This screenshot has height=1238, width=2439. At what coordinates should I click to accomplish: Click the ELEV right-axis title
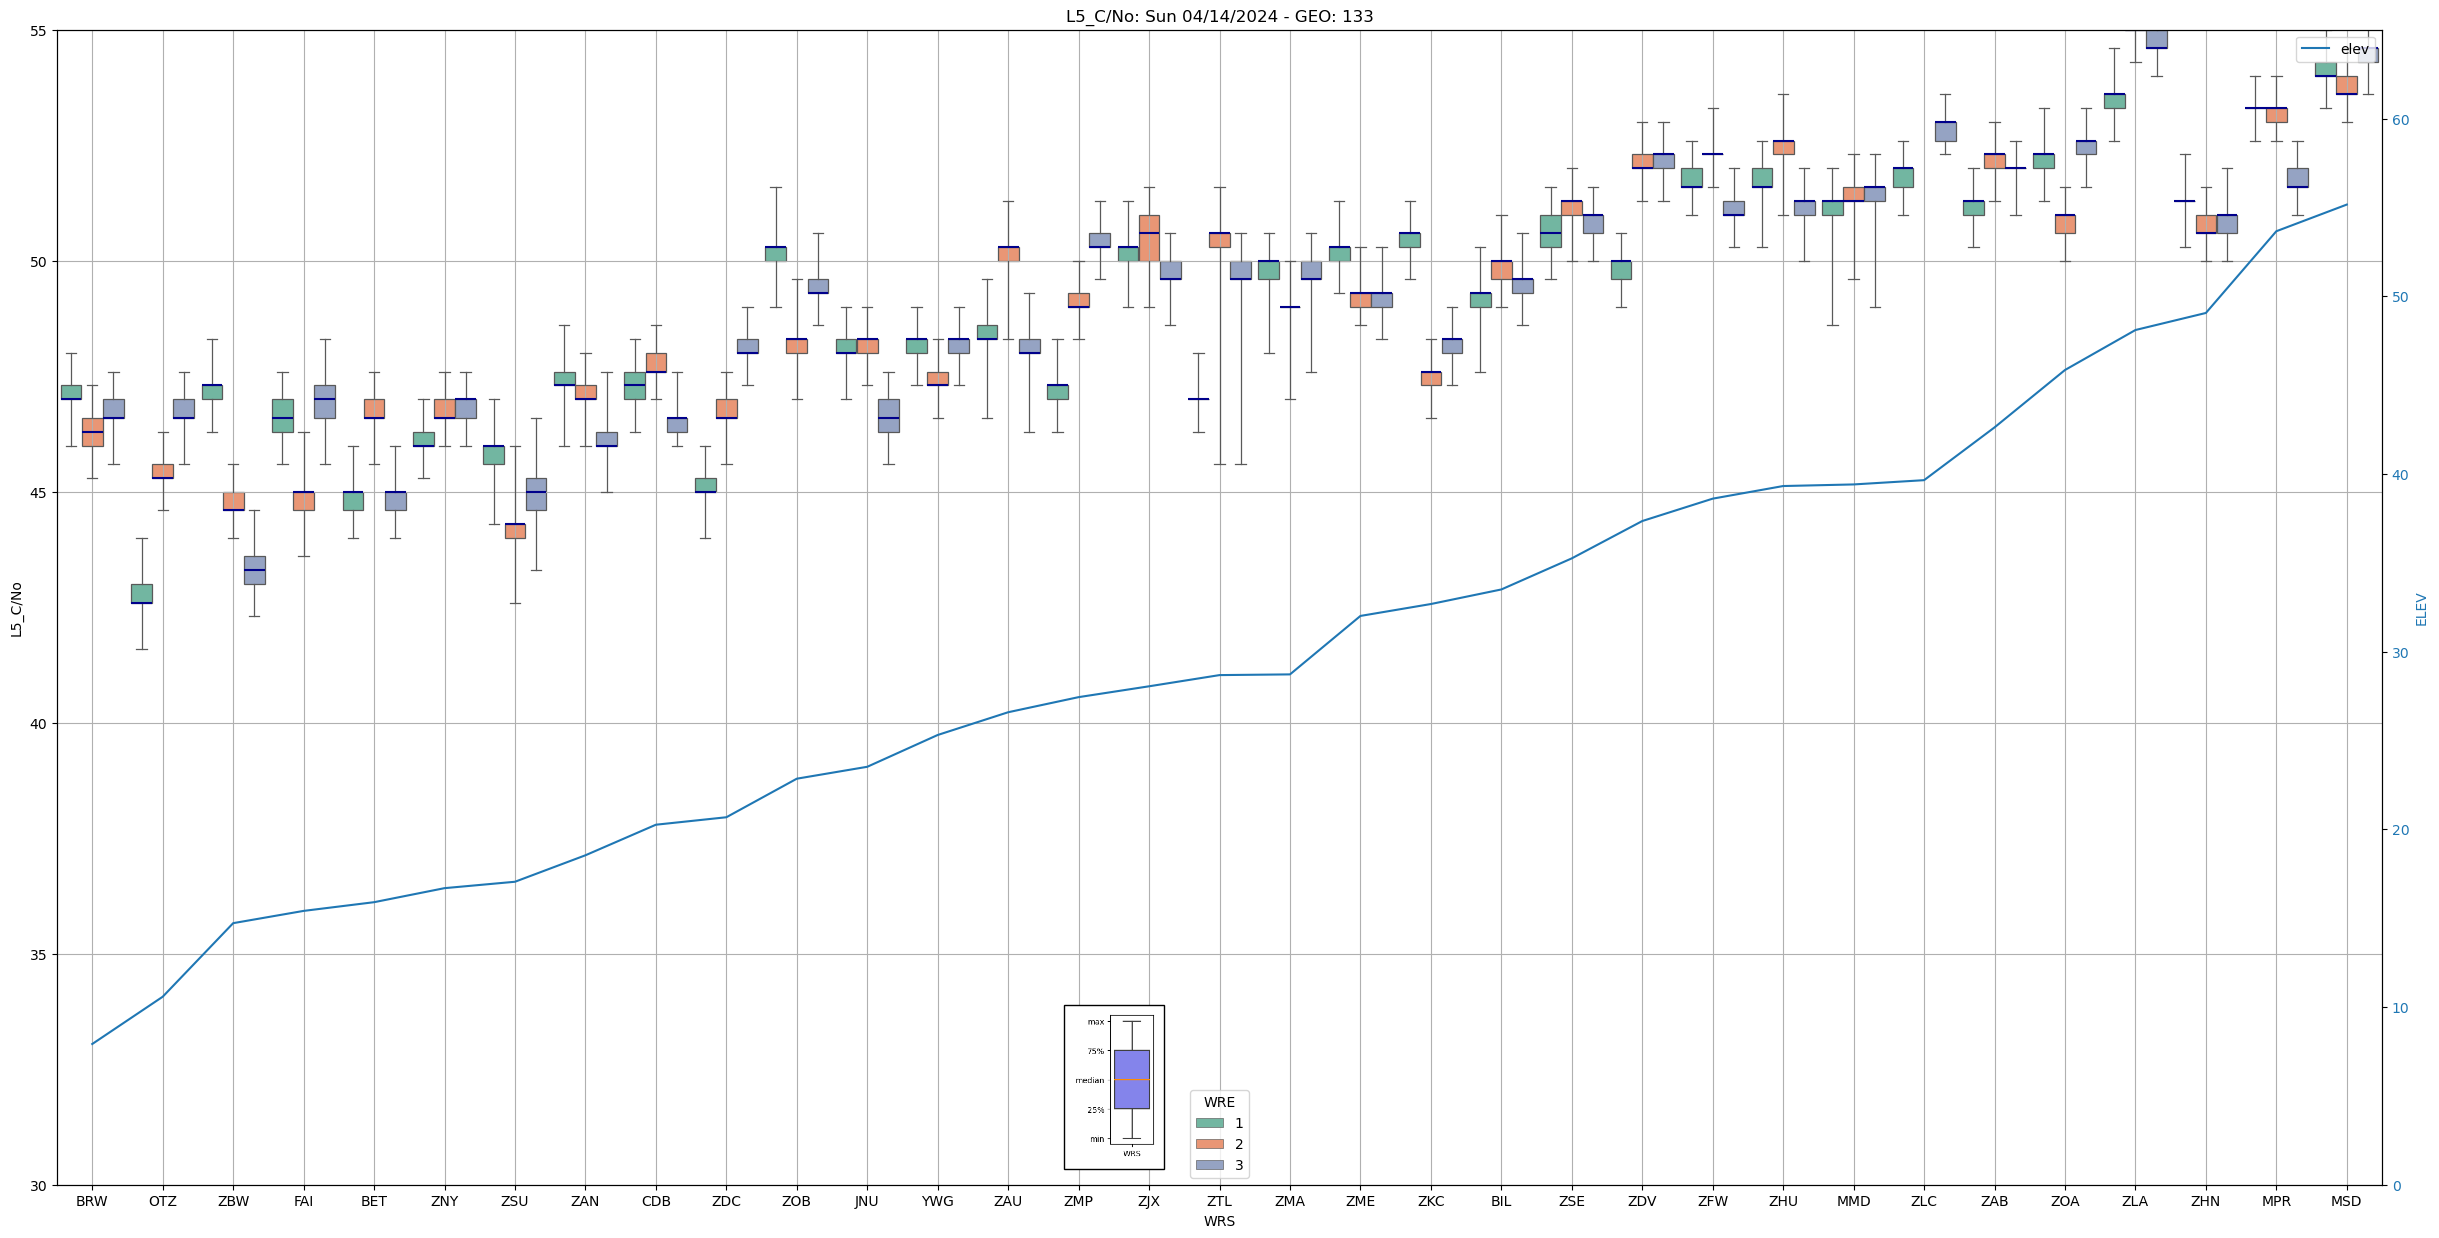pyautogui.click(x=2421, y=609)
